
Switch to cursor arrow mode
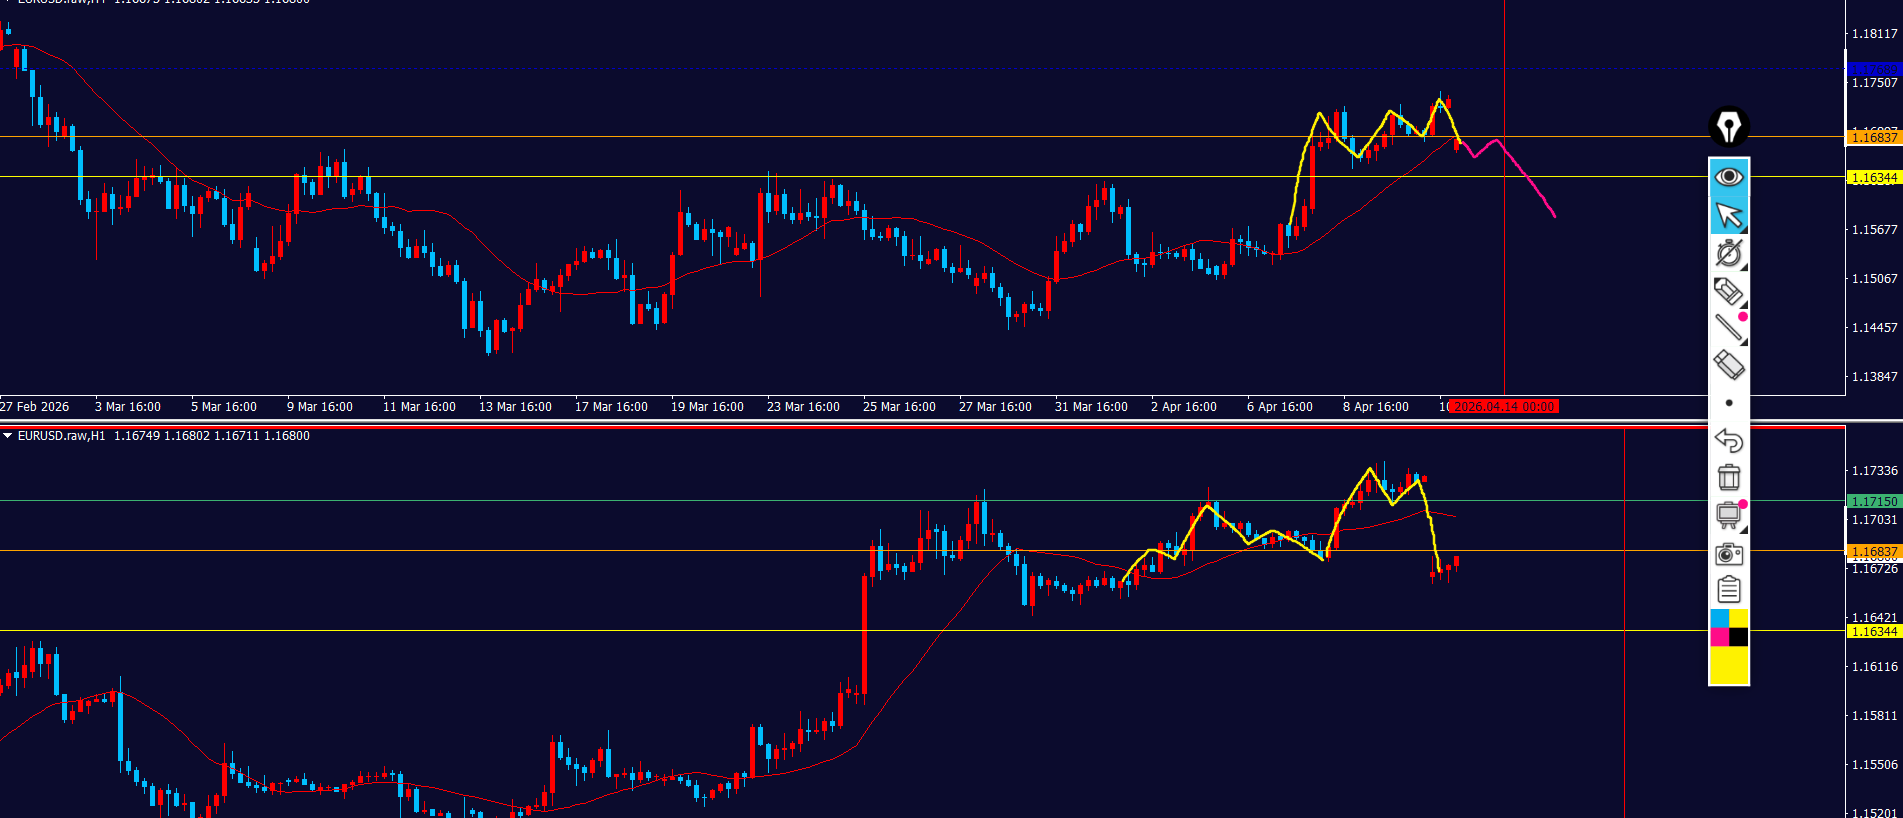1728,215
